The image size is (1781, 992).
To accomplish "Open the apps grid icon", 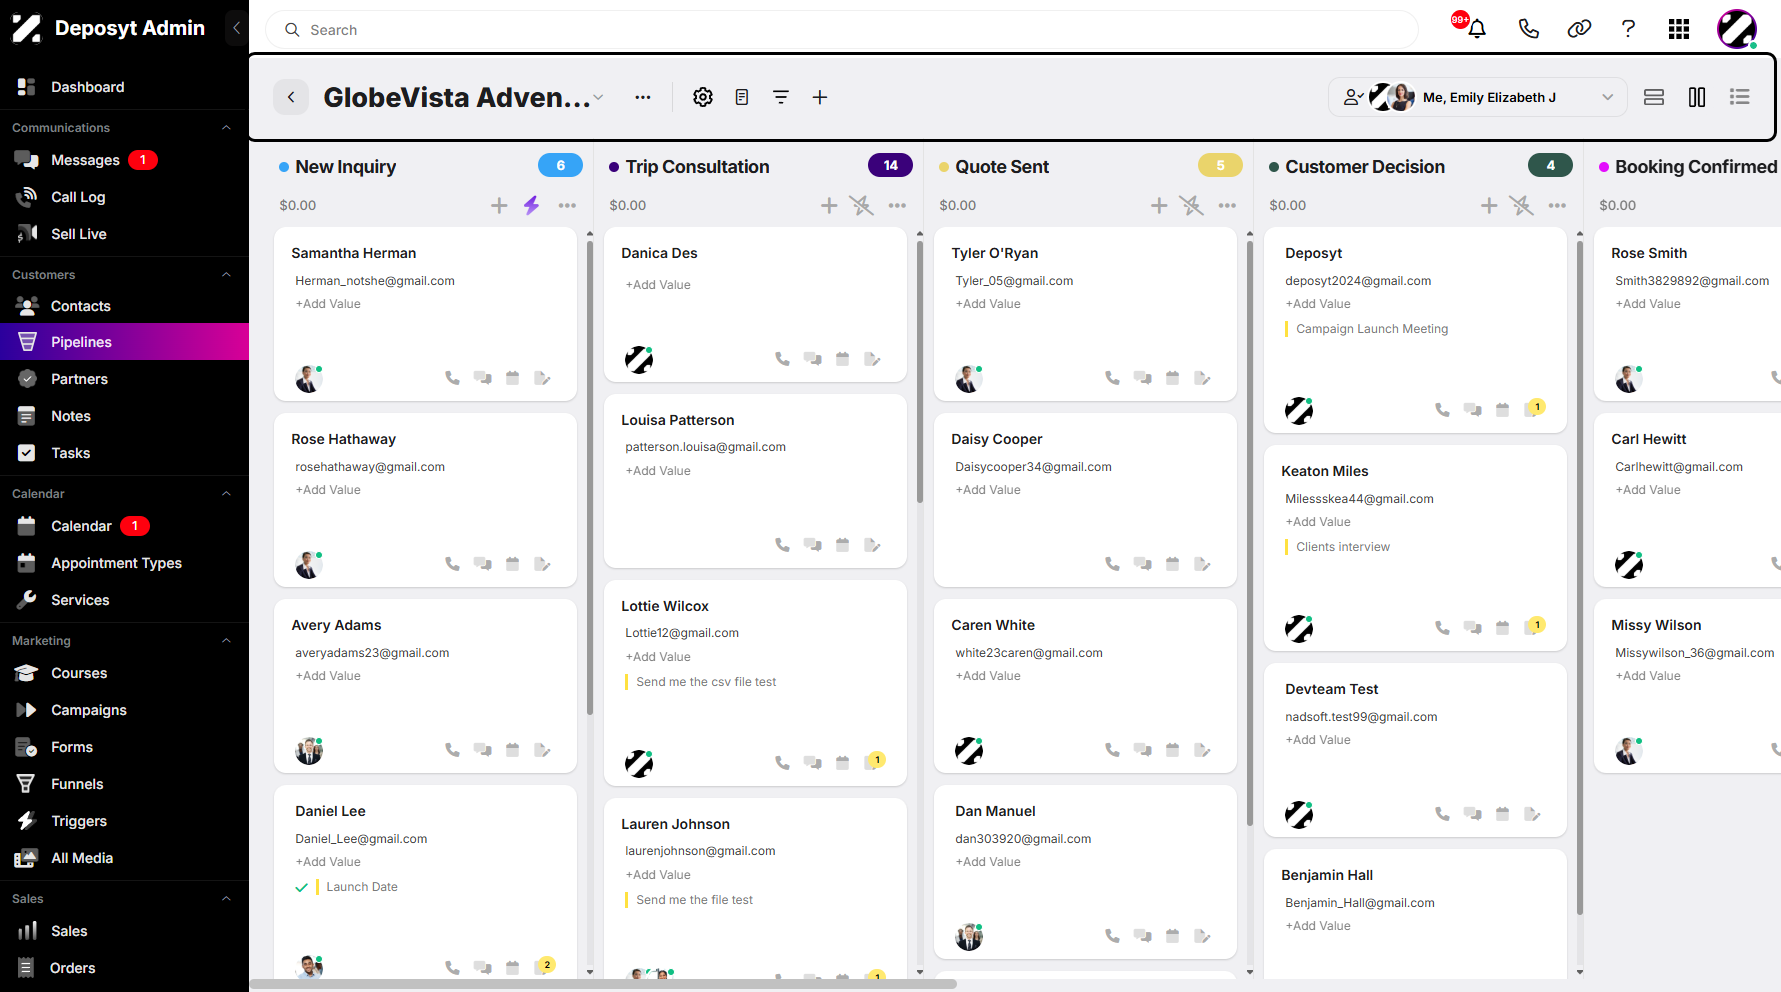I will click(x=1679, y=29).
